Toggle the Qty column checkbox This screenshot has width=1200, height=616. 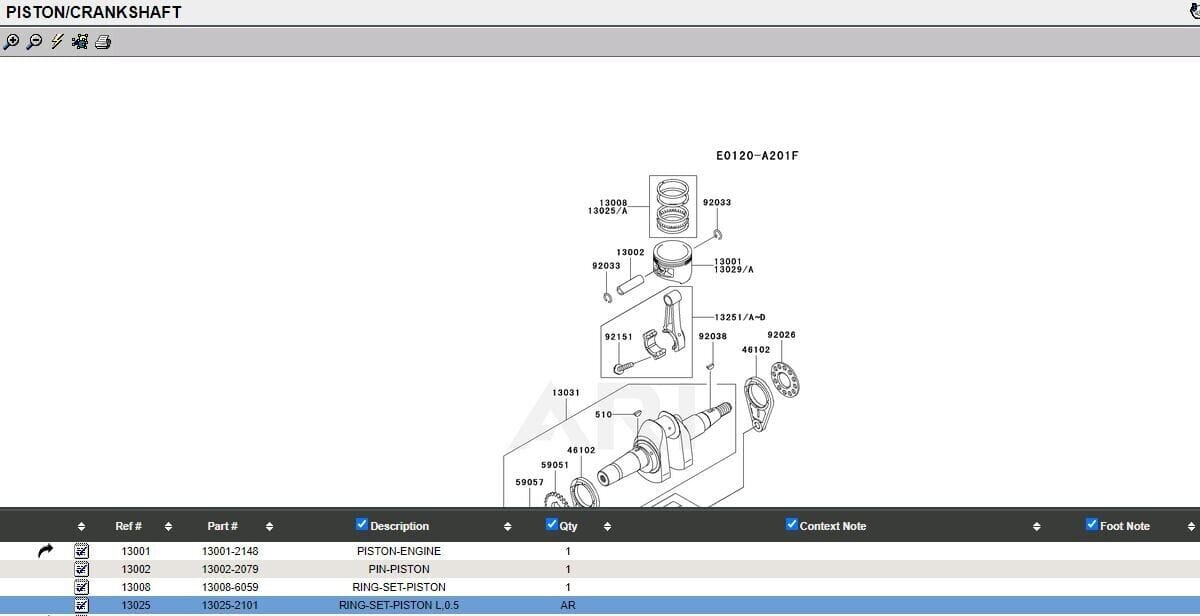point(552,525)
